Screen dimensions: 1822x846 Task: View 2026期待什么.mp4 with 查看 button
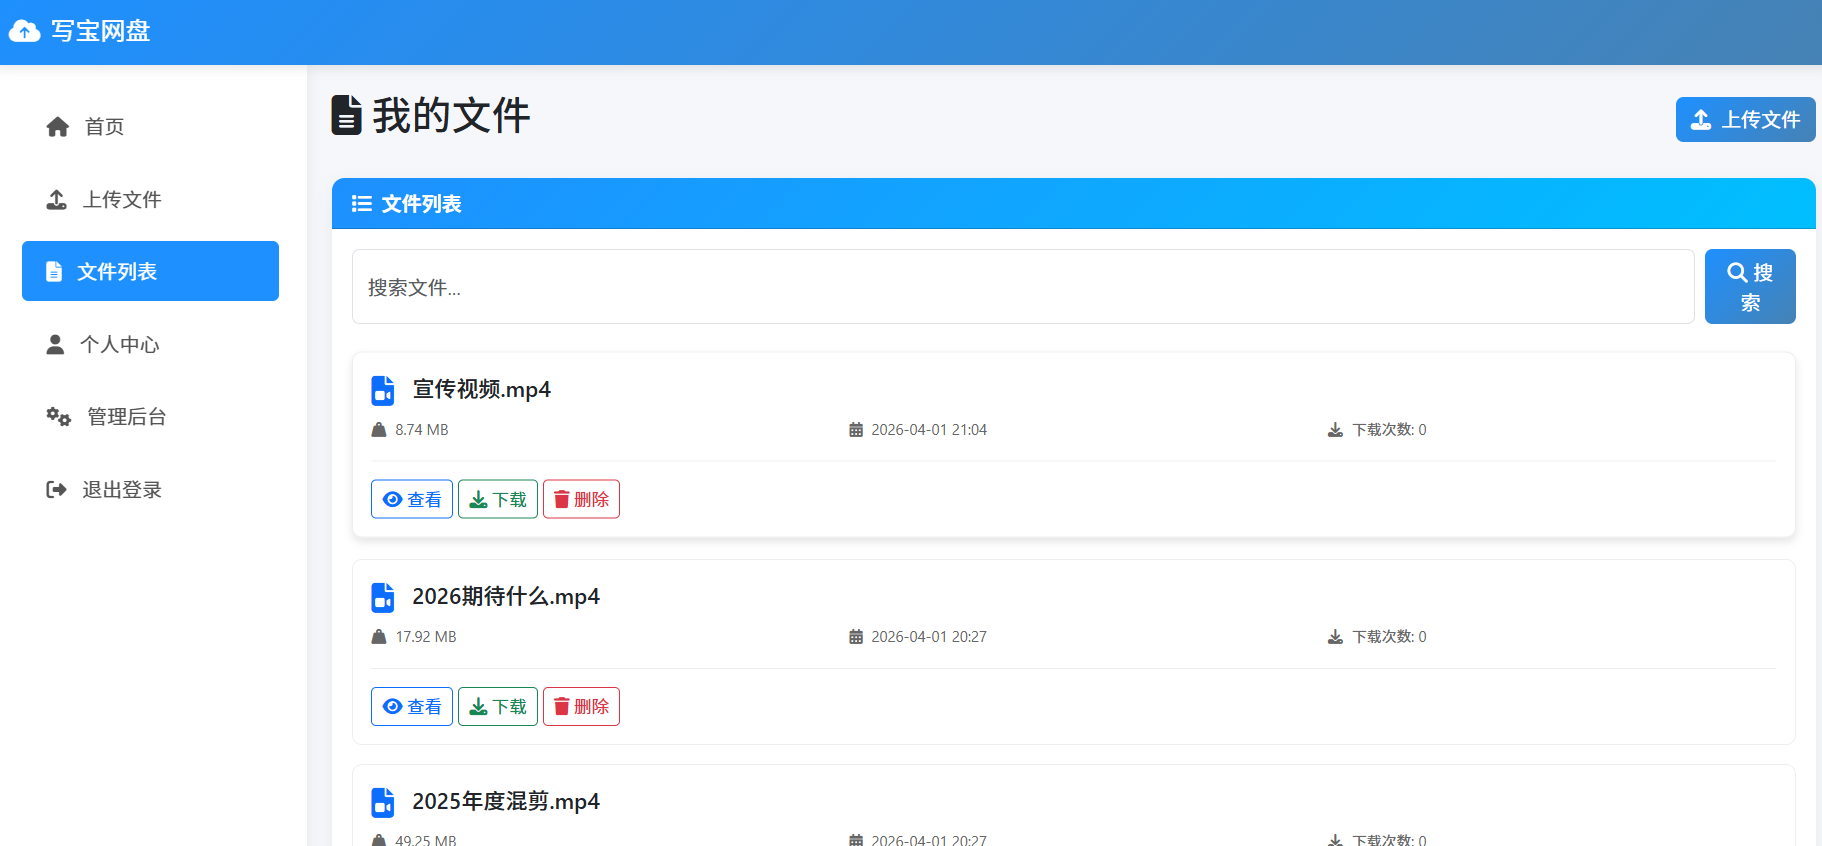point(412,706)
